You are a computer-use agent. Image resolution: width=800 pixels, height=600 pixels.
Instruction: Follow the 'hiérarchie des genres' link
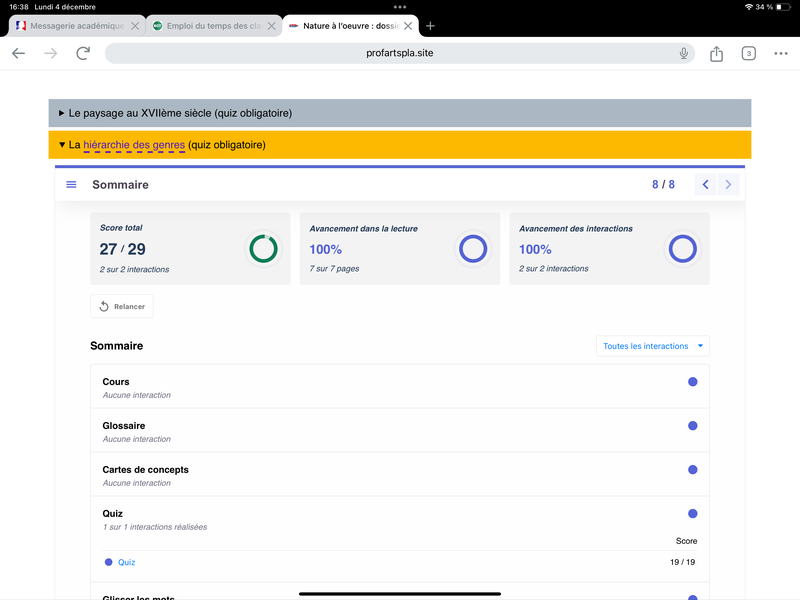pos(134,145)
